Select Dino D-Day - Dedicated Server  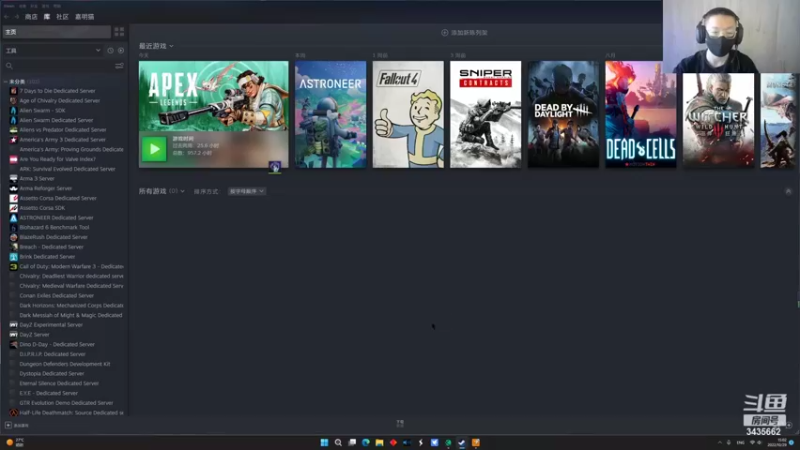coord(57,344)
